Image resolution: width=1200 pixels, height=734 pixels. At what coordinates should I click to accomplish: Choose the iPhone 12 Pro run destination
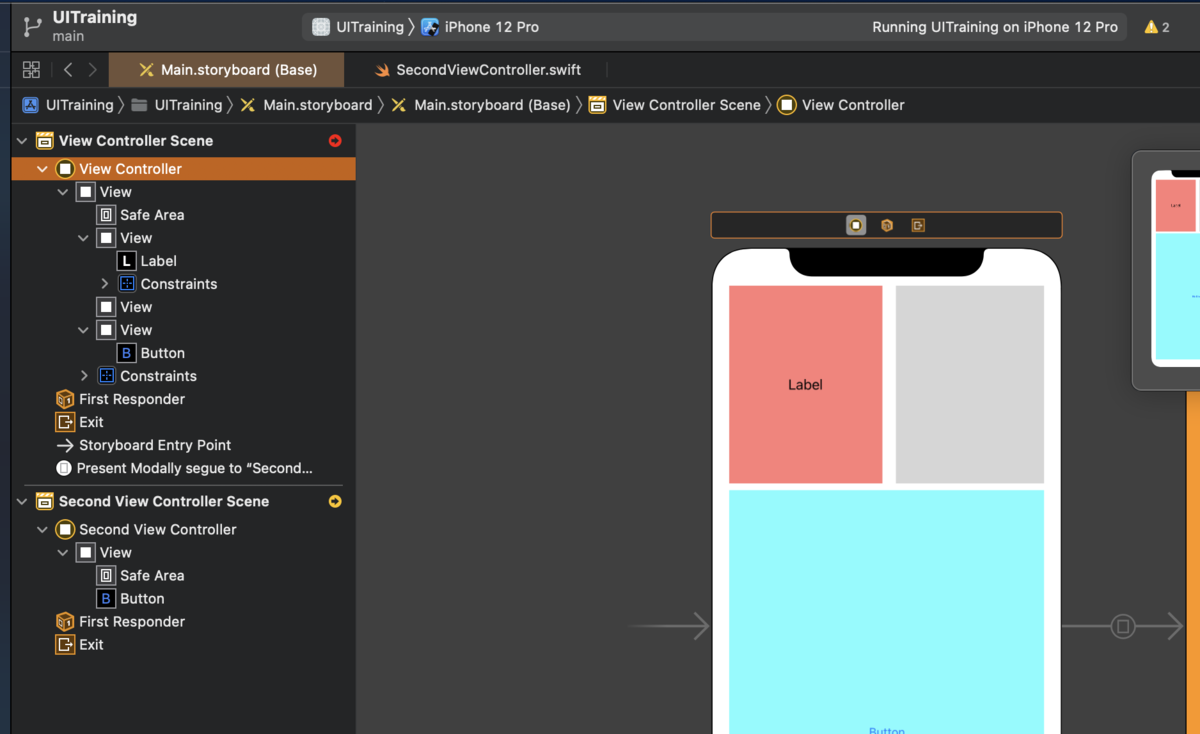(x=480, y=27)
